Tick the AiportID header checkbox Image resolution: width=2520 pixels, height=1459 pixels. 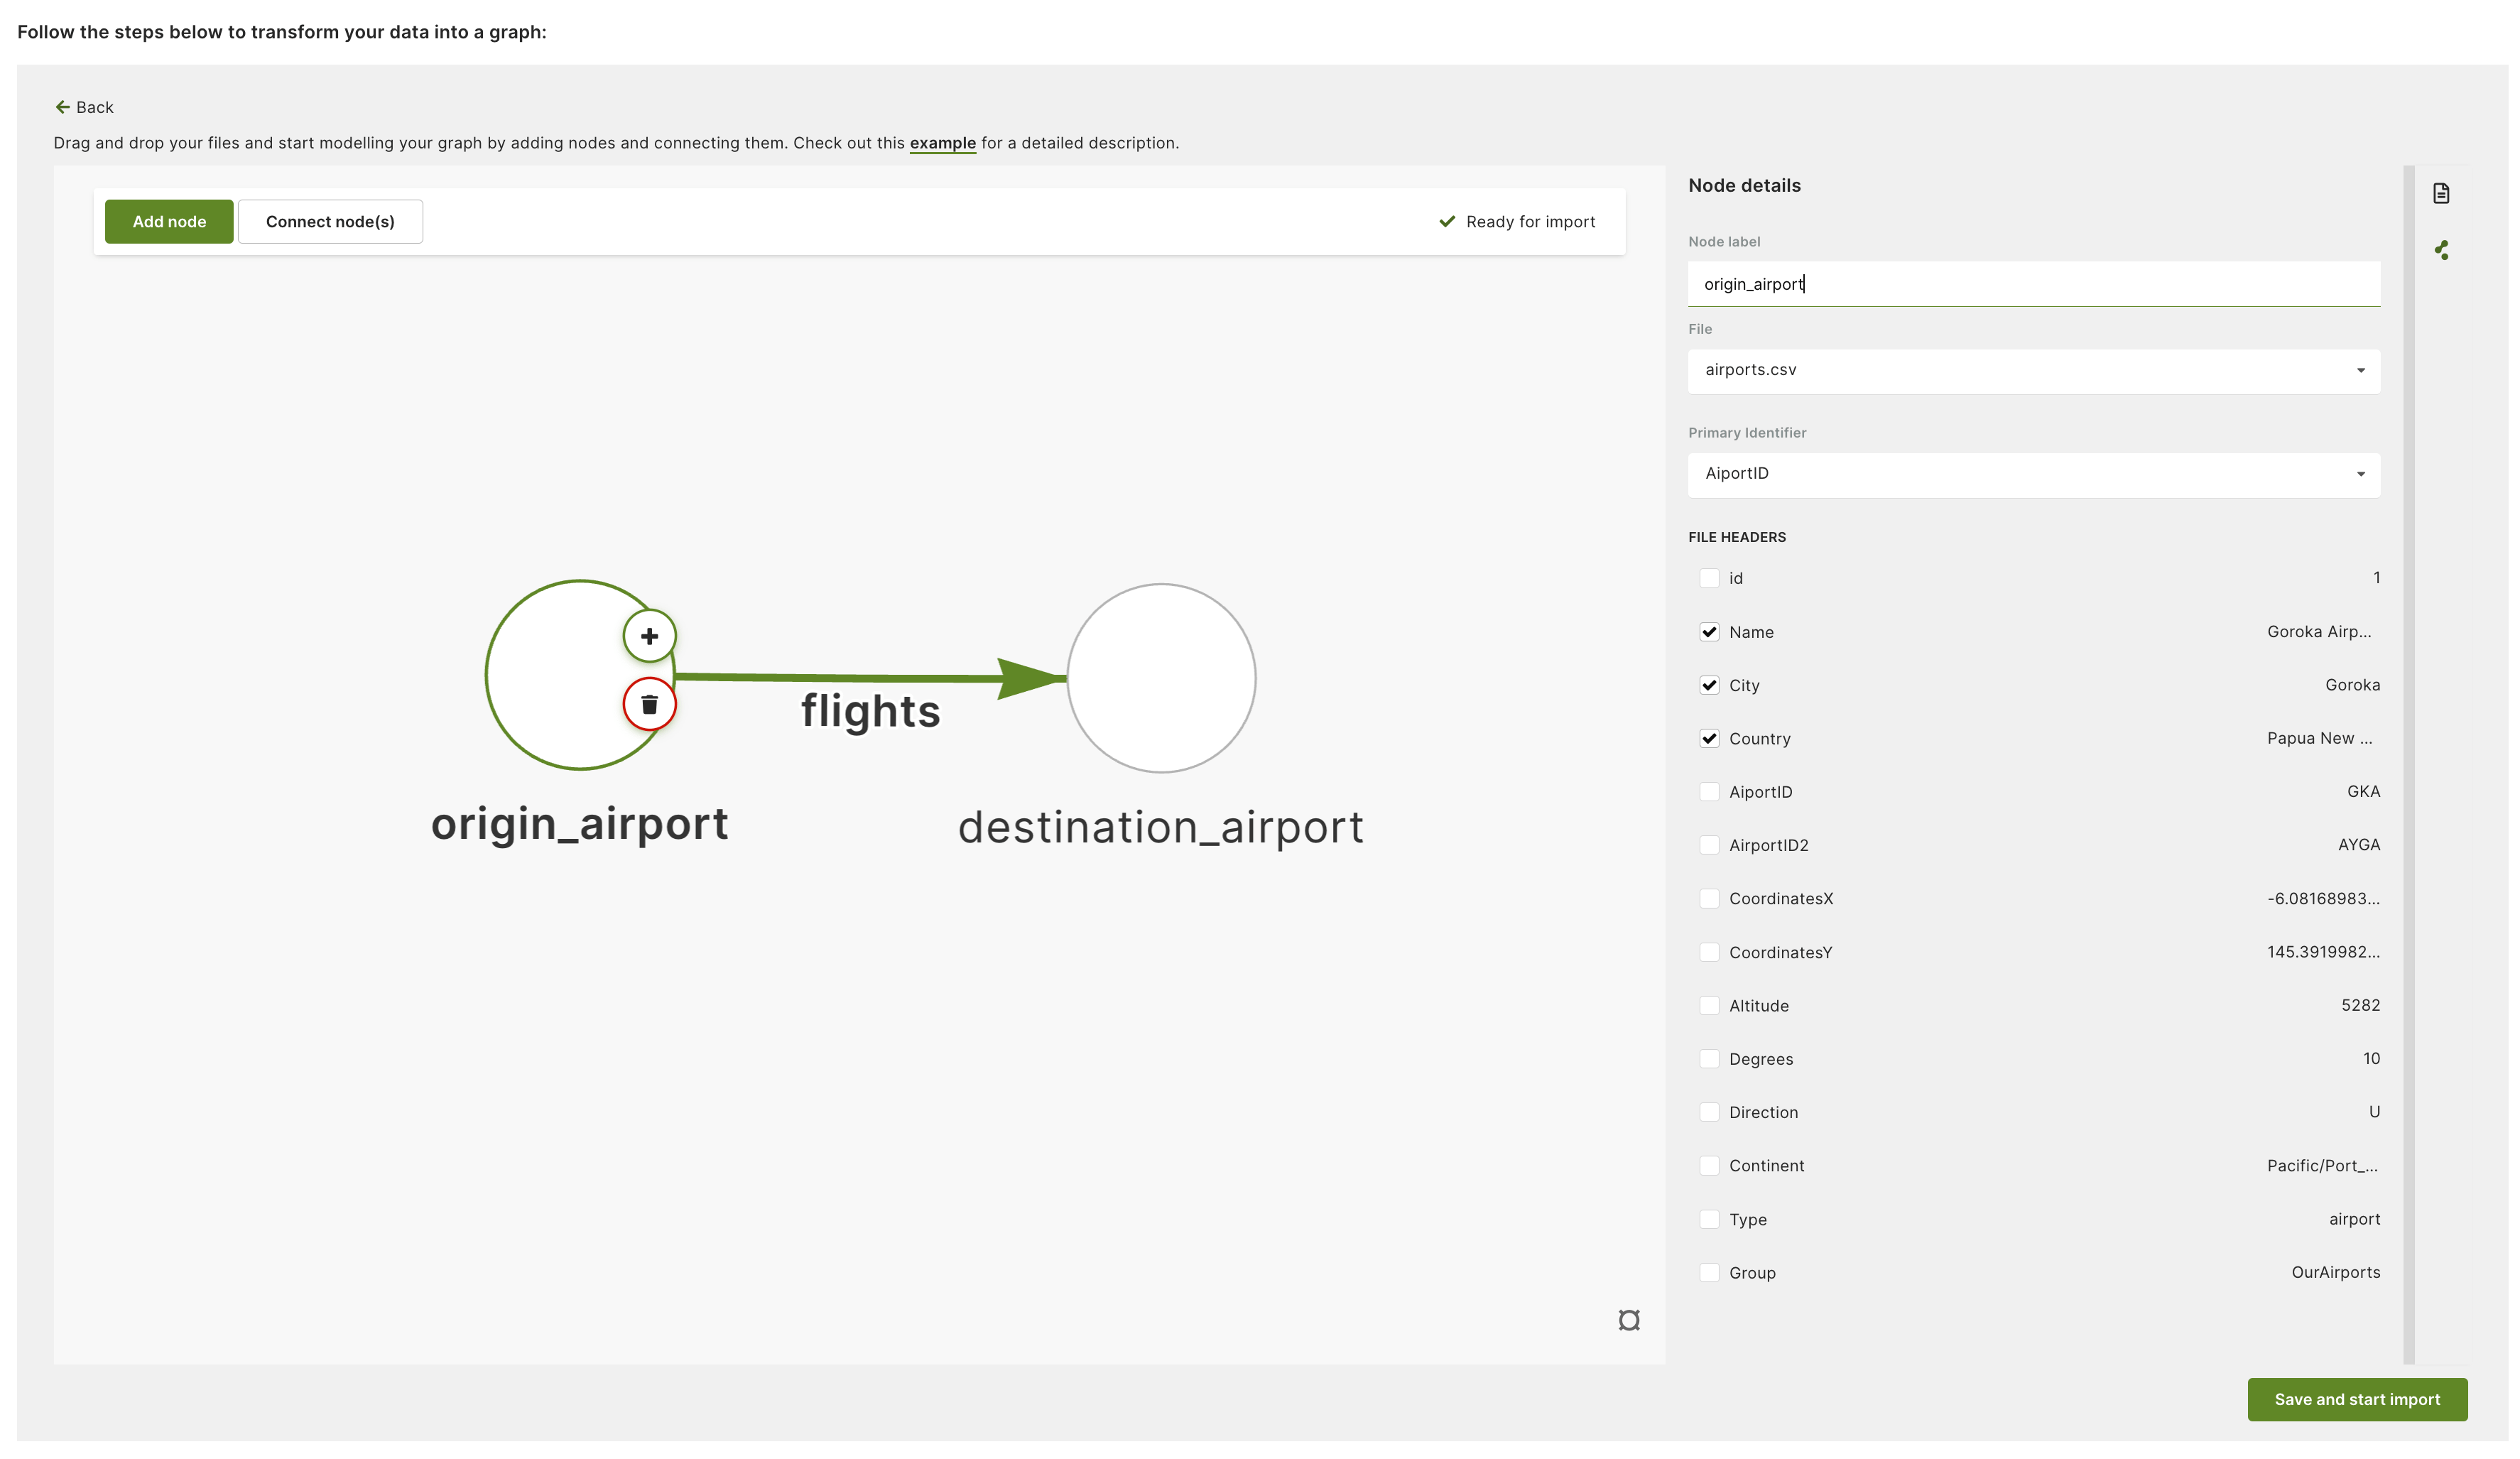1709,792
